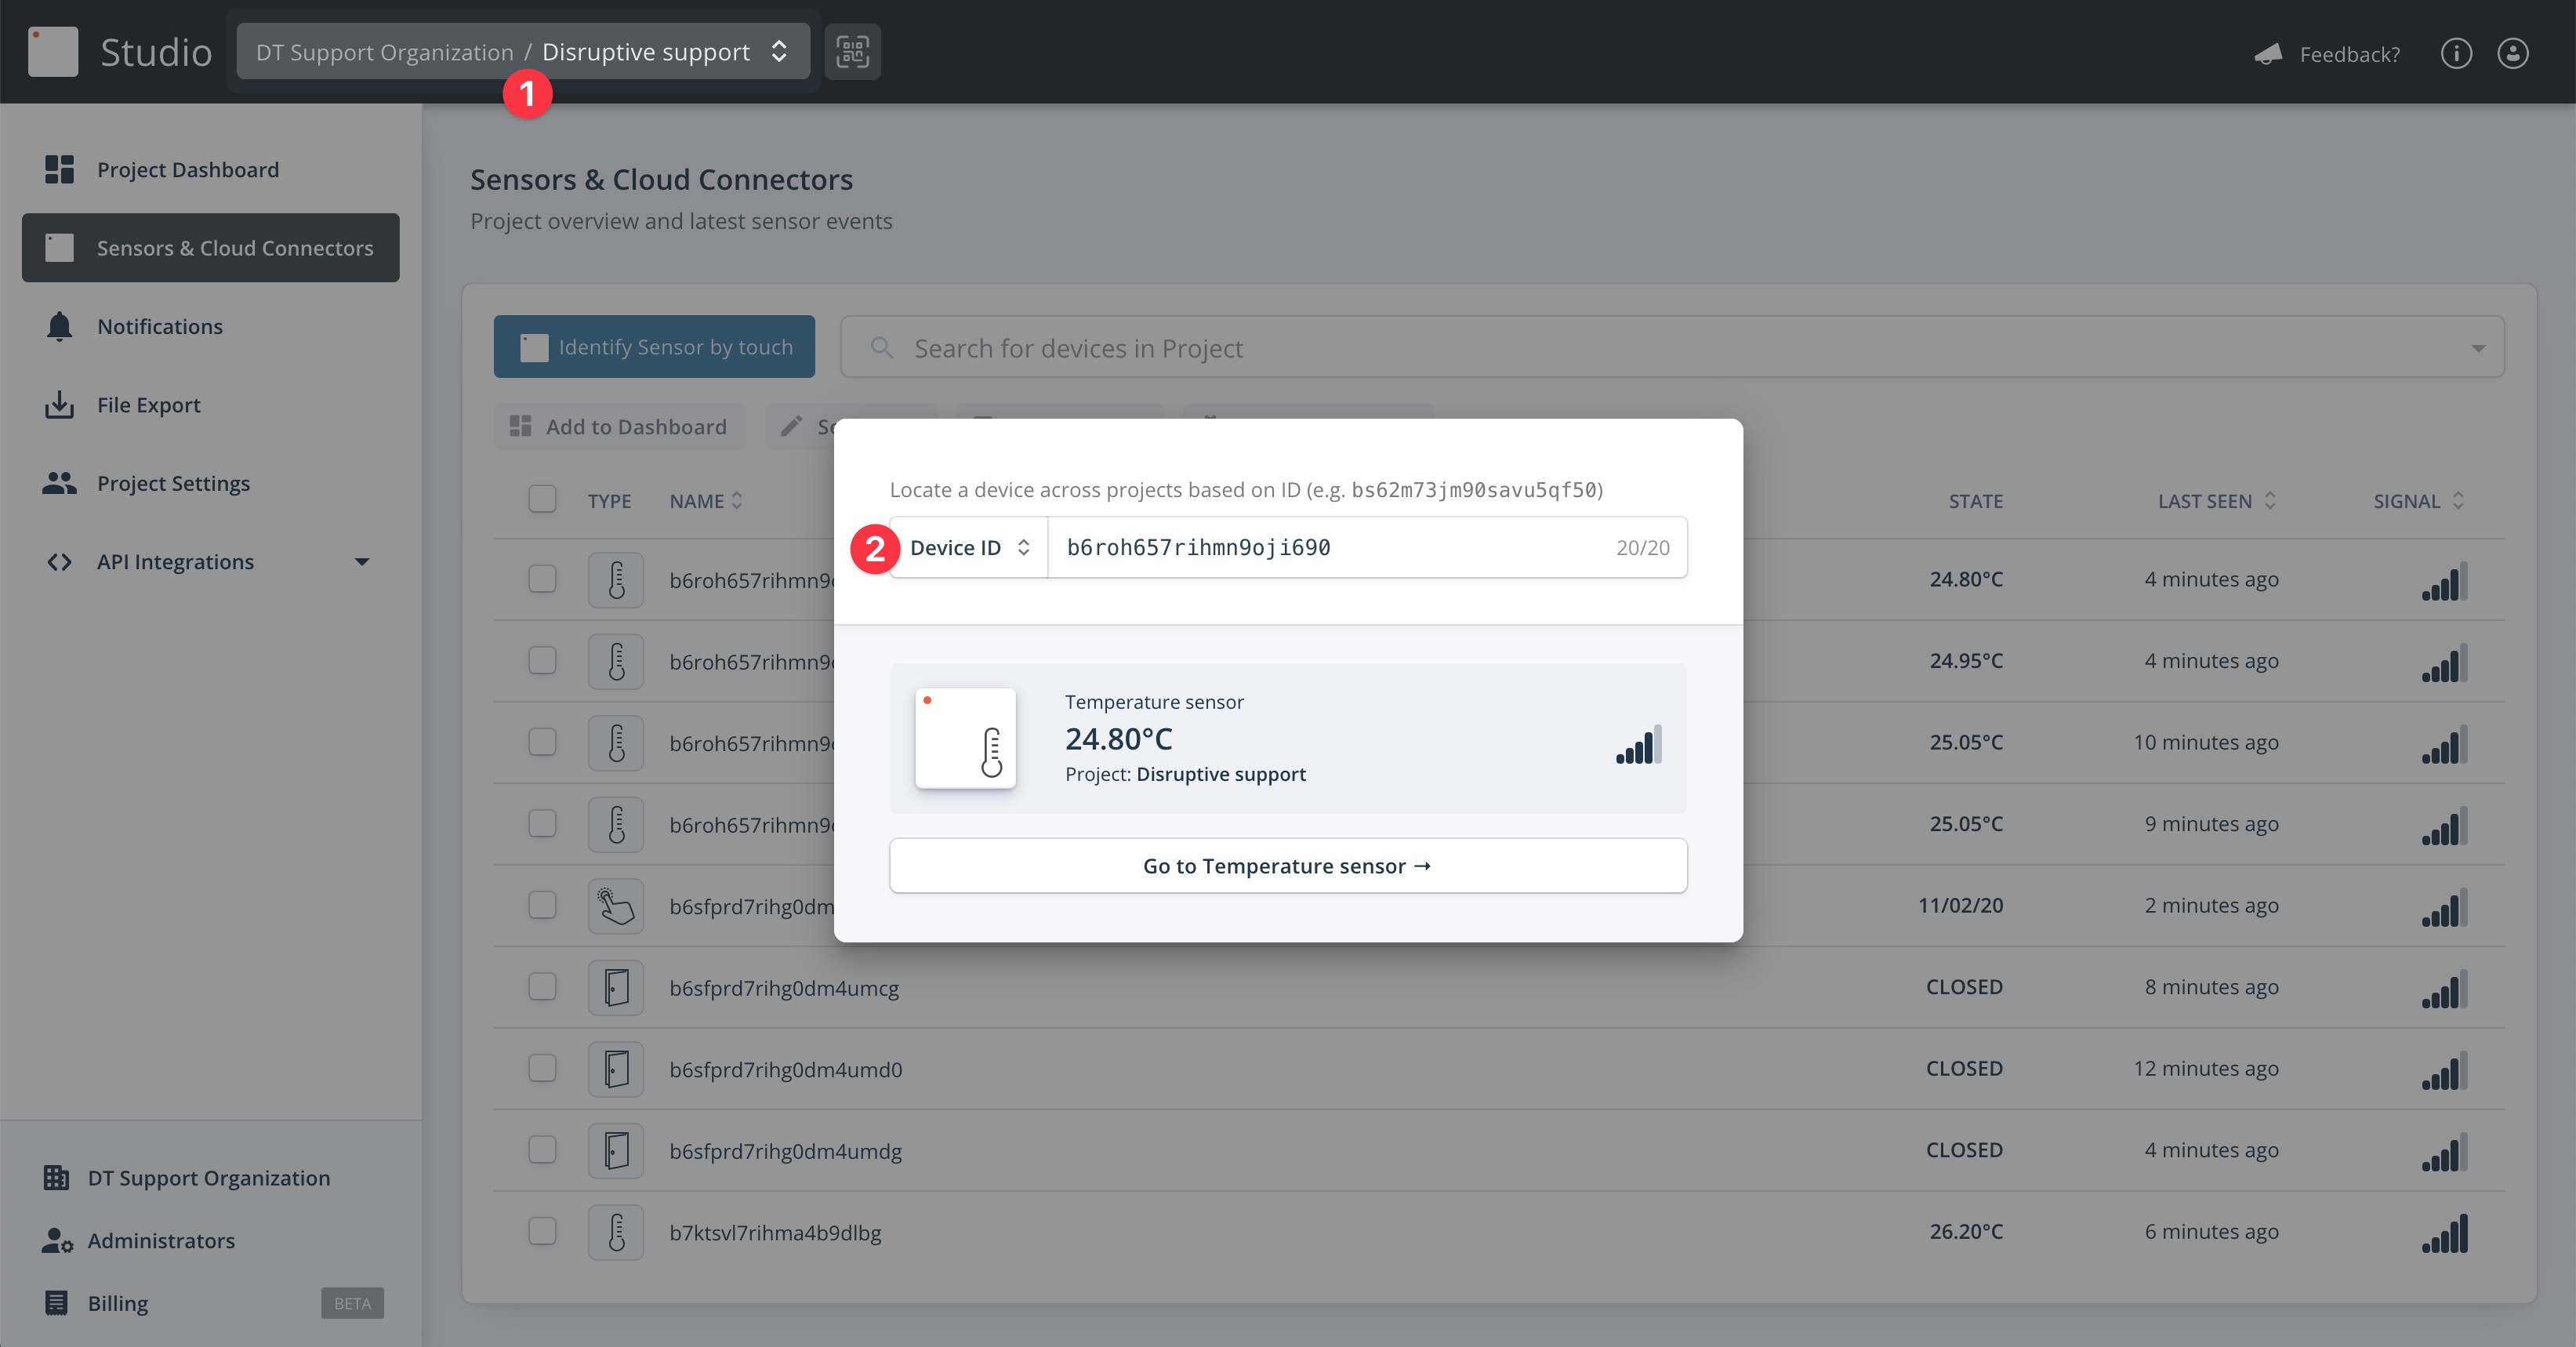Check the box for b6sfprd7rihg0dm4umcg
The image size is (2576, 1347).
coord(542,987)
